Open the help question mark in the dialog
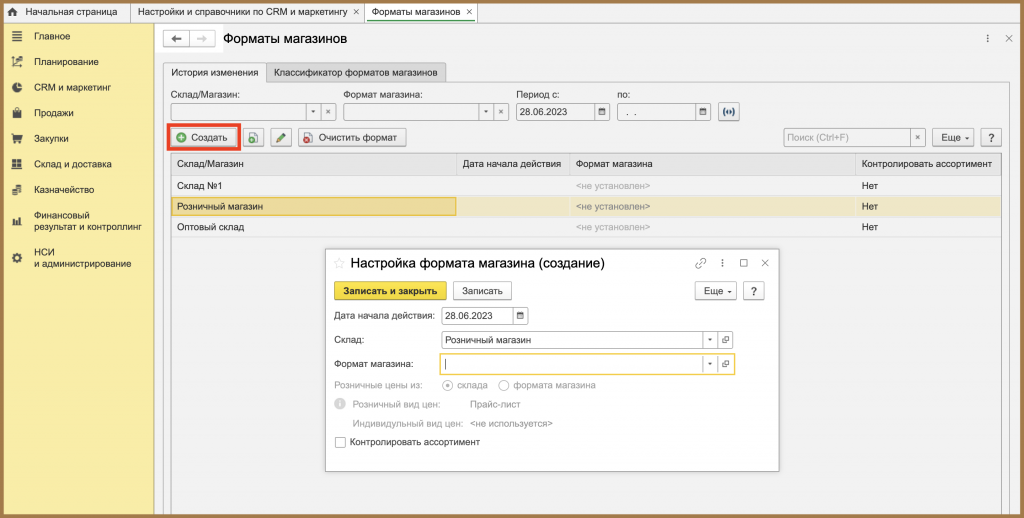This screenshot has height=518, width=1024. point(754,291)
